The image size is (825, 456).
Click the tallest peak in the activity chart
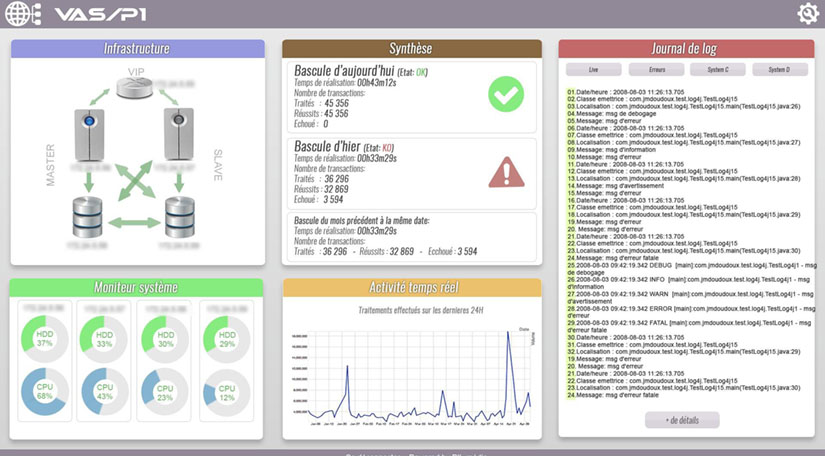tap(508, 332)
